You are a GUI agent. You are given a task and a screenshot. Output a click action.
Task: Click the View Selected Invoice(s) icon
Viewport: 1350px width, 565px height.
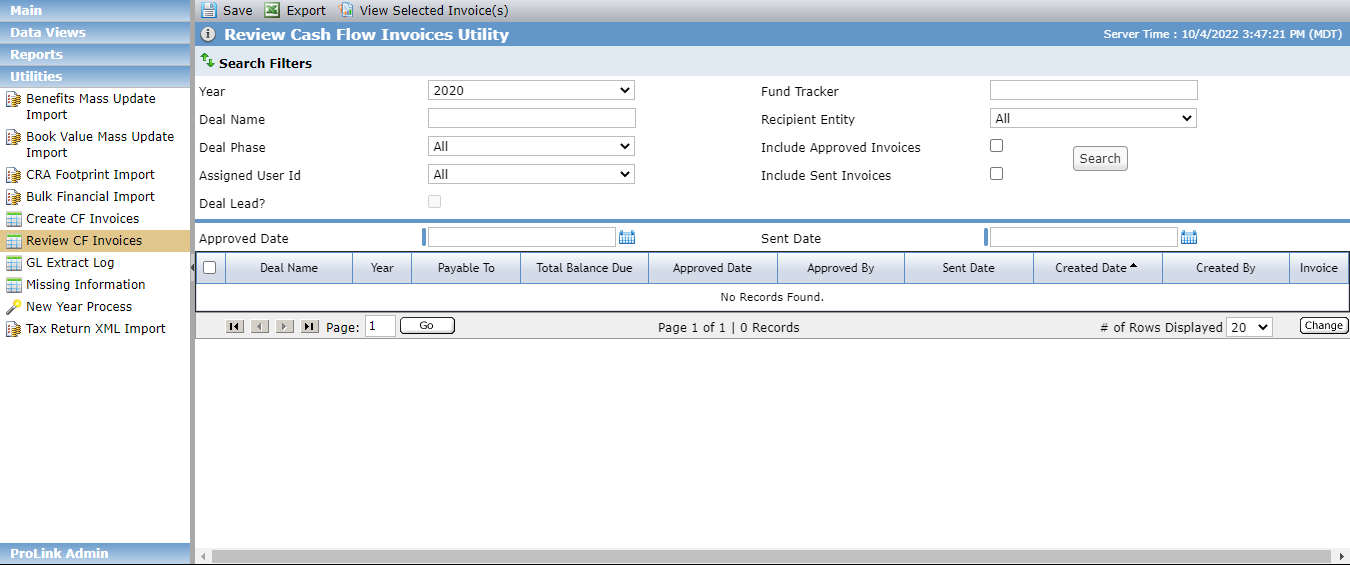click(x=346, y=10)
